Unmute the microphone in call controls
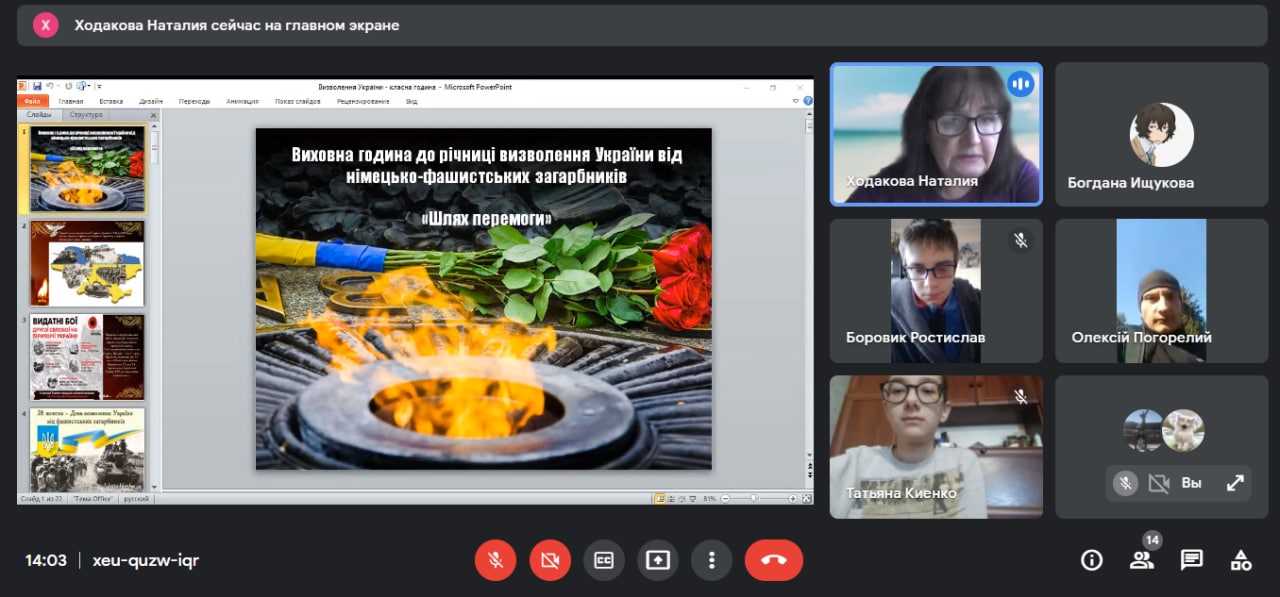Viewport: 1280px width, 597px height. 495,560
